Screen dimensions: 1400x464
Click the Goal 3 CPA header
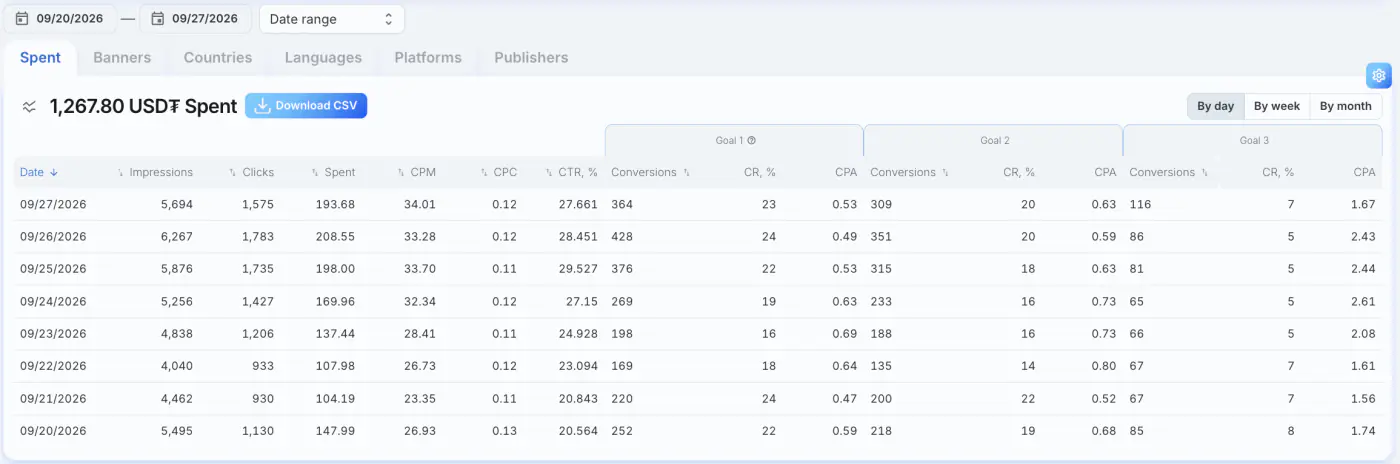pyautogui.click(x=1364, y=172)
